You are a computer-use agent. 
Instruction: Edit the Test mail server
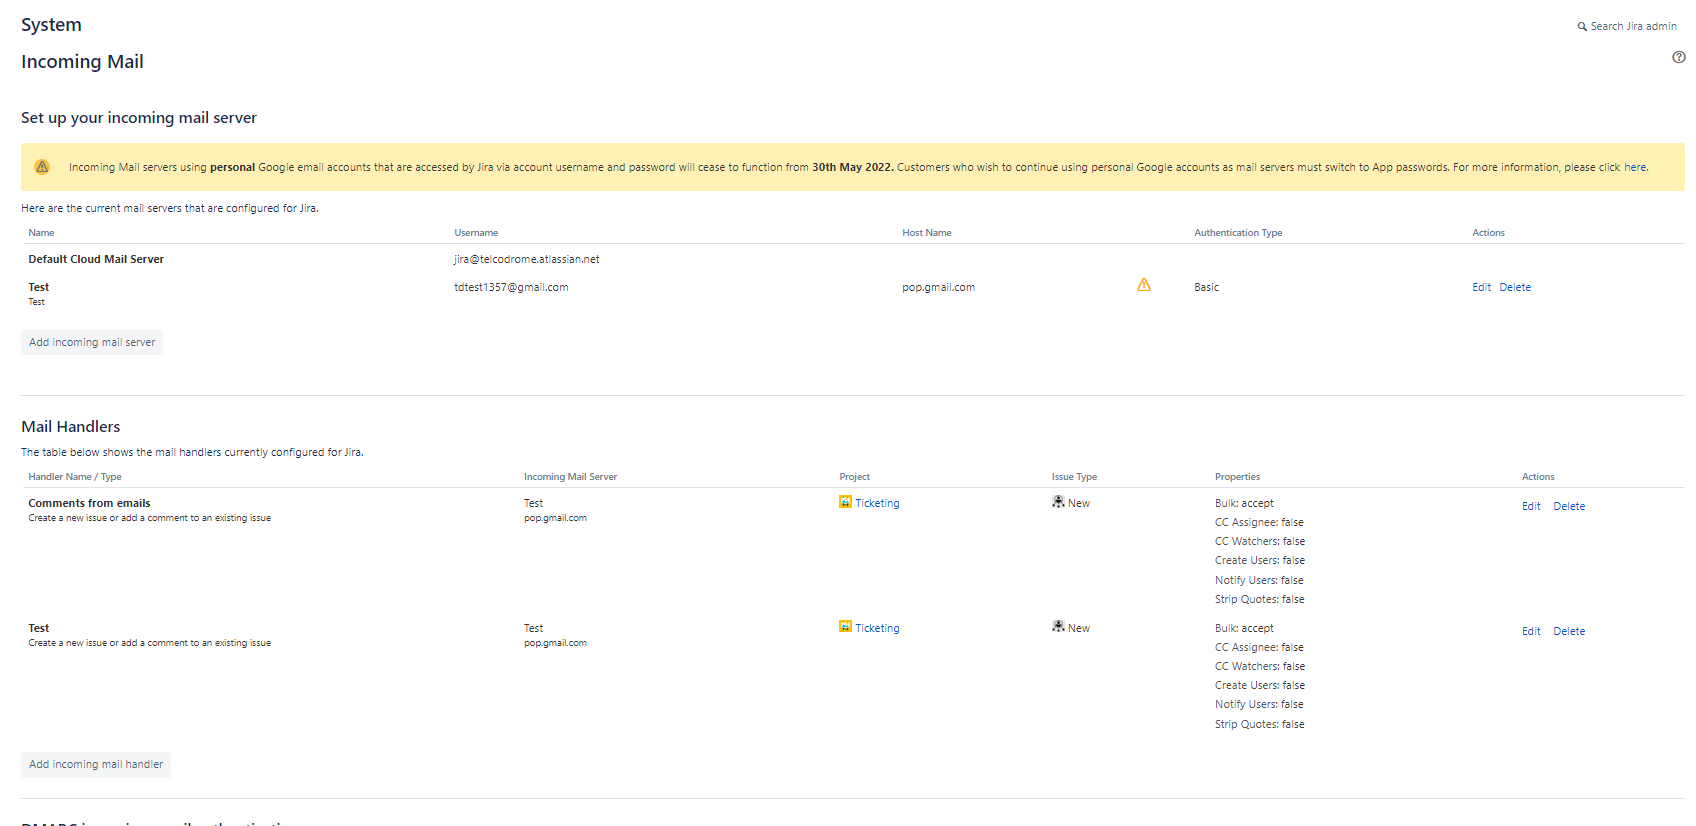point(1481,287)
